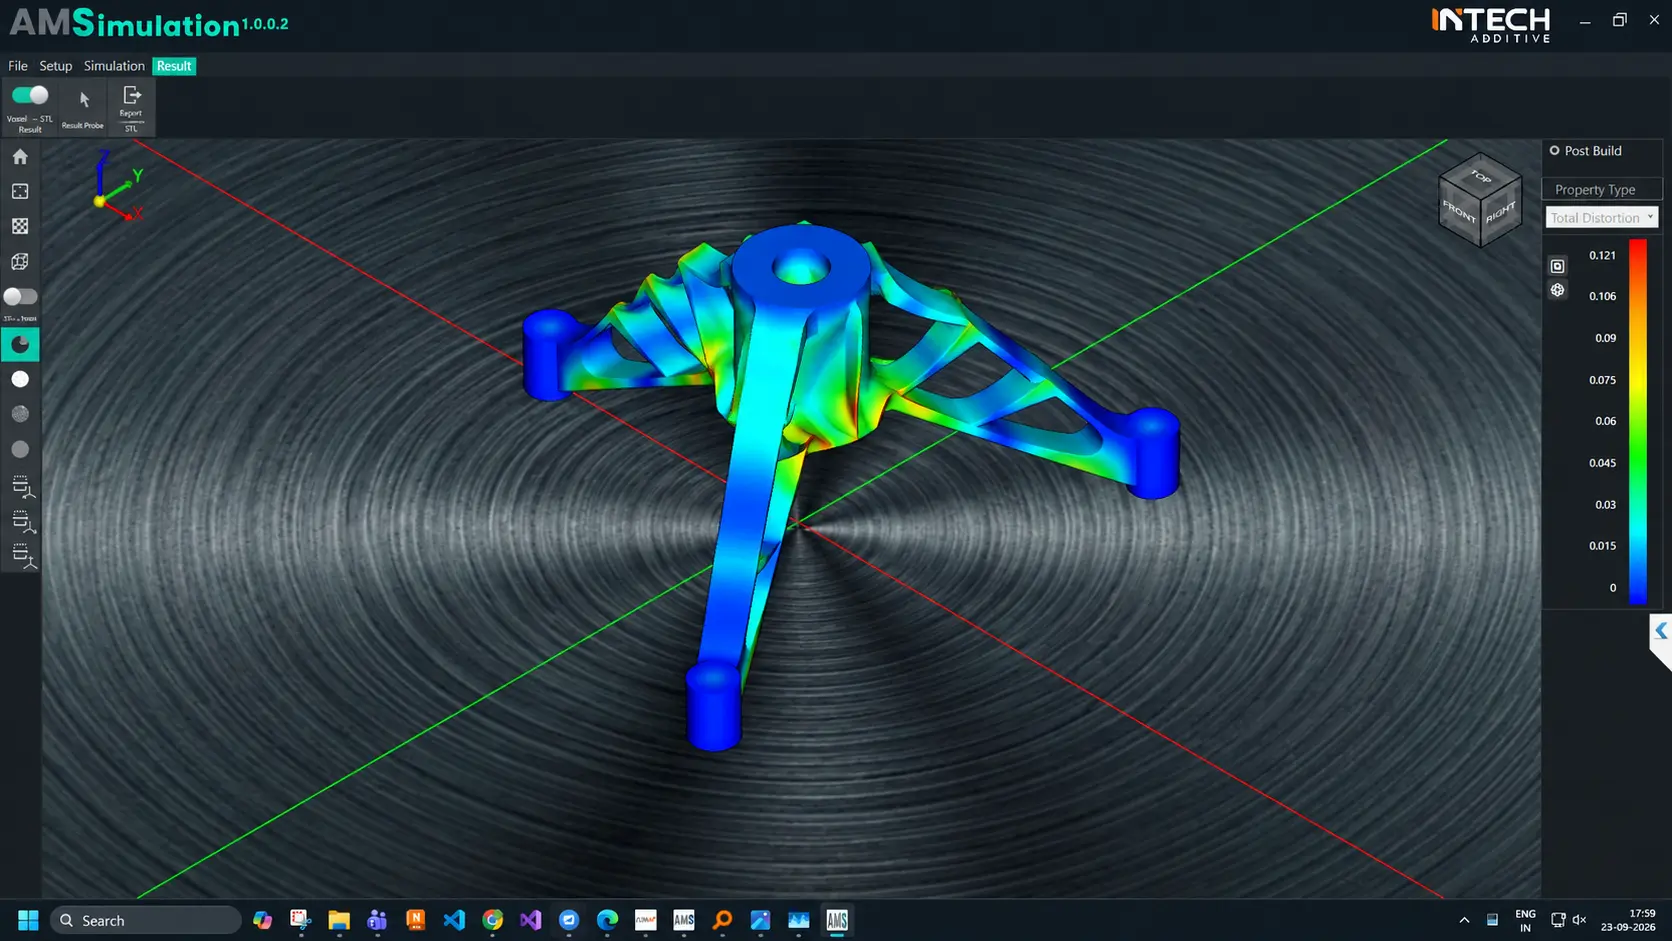Toggle the Voxel – STL Result switch
This screenshot has width=1672, height=941.
30,96
